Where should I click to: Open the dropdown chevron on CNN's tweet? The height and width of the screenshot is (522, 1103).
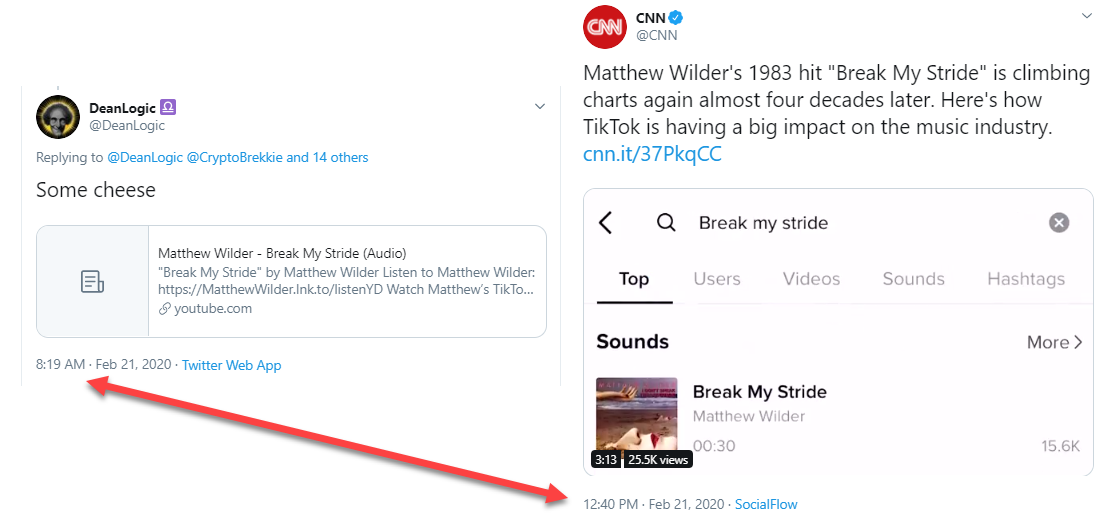(x=1088, y=16)
